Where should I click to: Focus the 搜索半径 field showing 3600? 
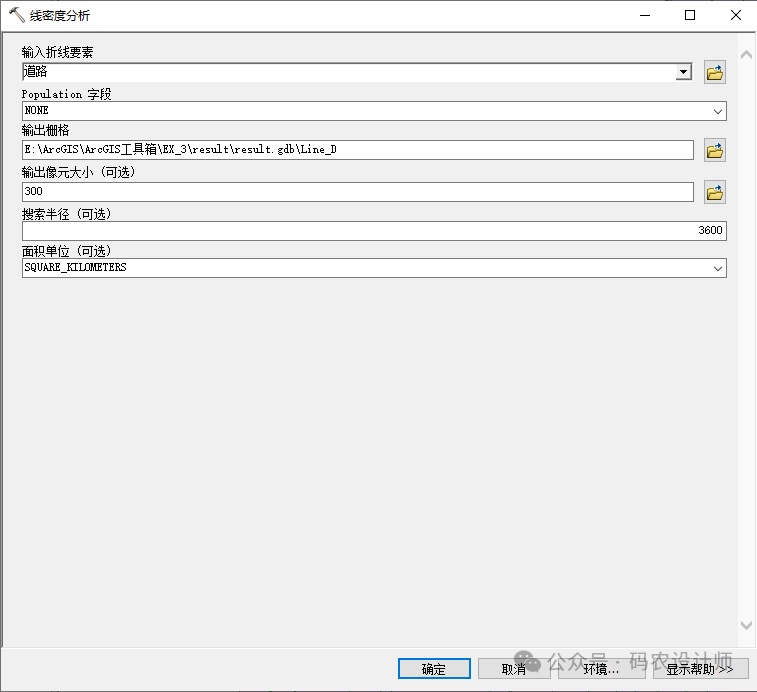pos(373,230)
